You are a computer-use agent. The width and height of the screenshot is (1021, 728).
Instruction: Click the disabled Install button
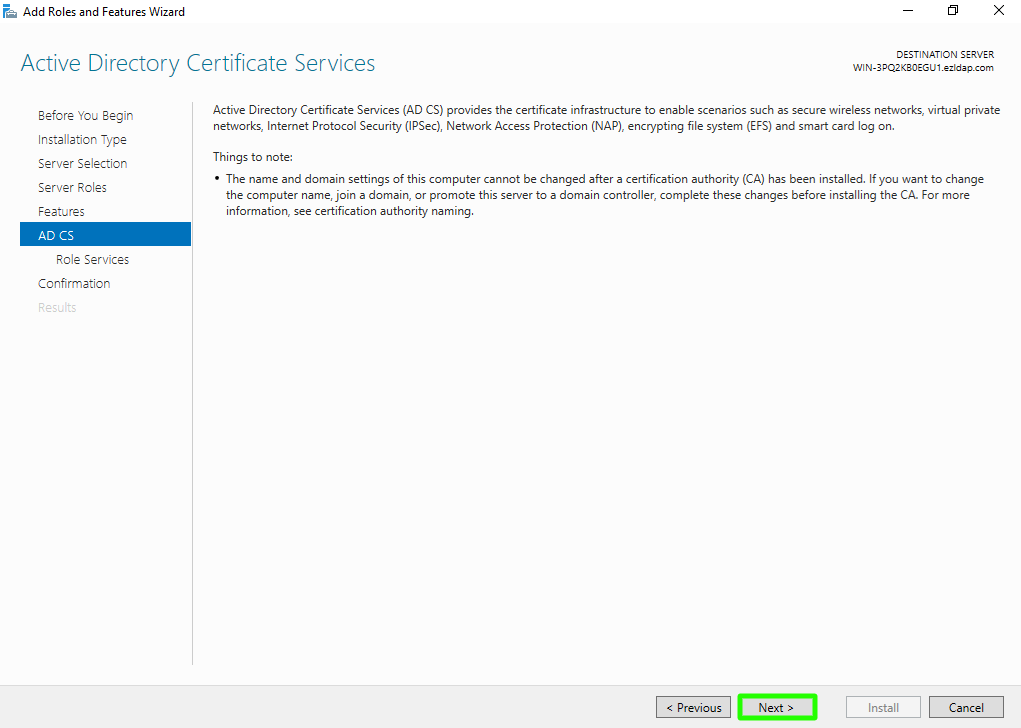pyautogui.click(x=883, y=708)
